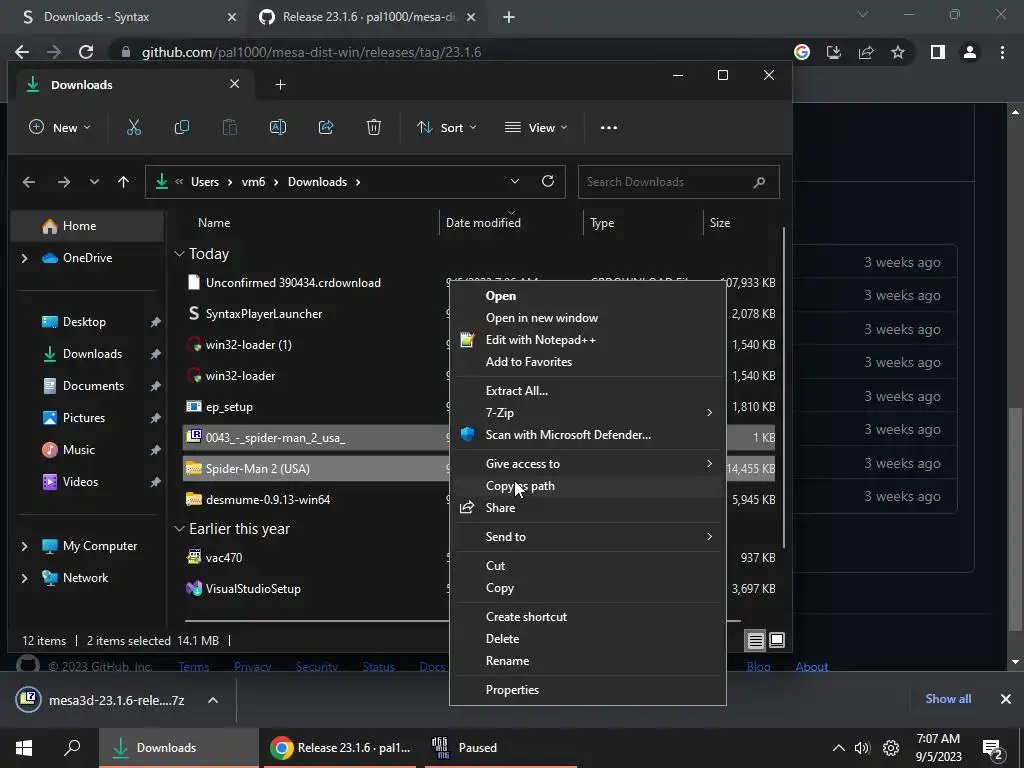Switch to Downloads - Syntax Chrome tab
Screen dimensions: 1024x768
click(x=124, y=17)
